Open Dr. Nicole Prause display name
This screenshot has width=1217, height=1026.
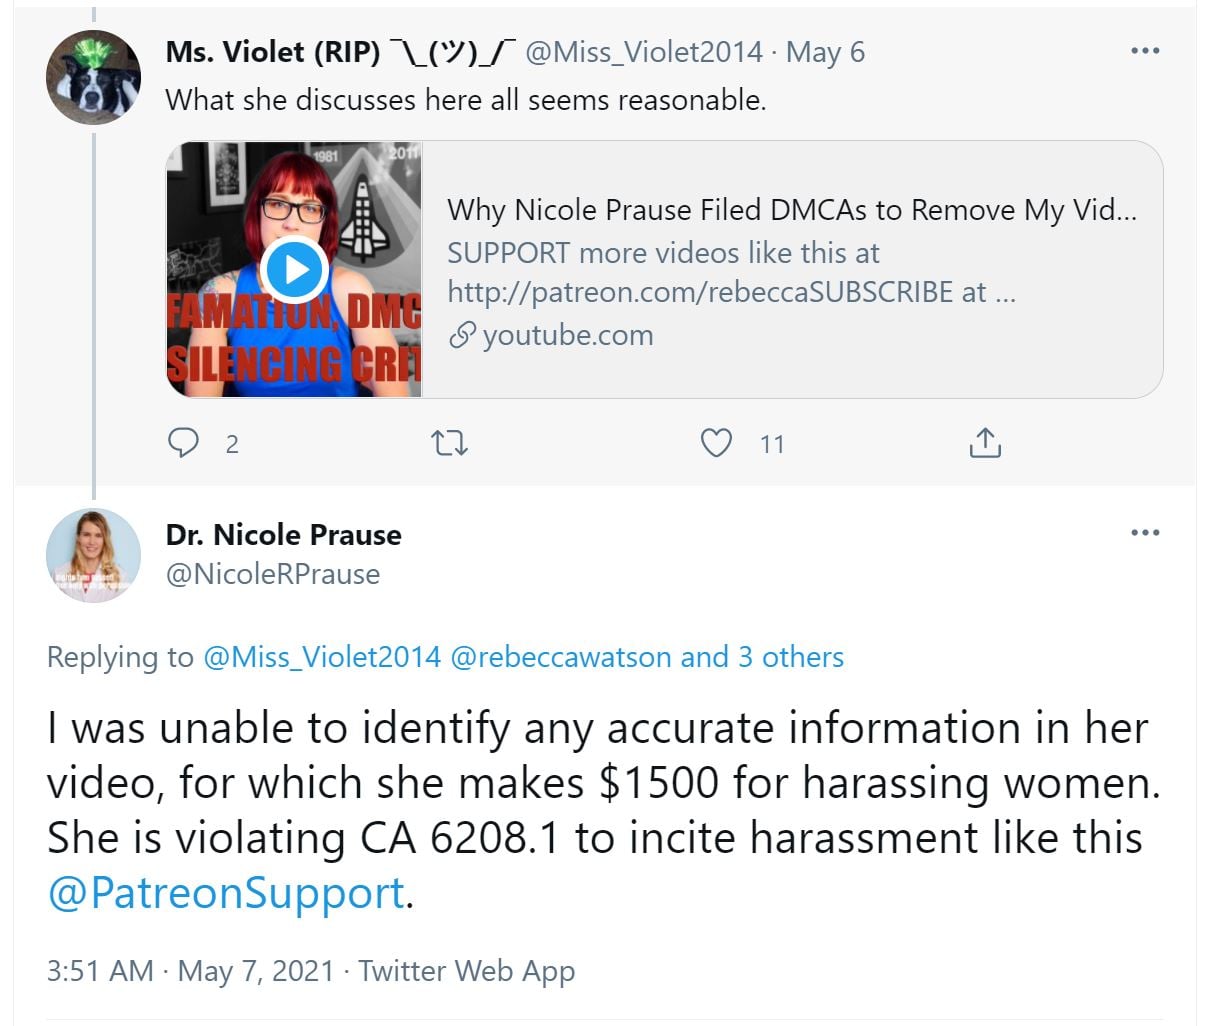(x=284, y=535)
